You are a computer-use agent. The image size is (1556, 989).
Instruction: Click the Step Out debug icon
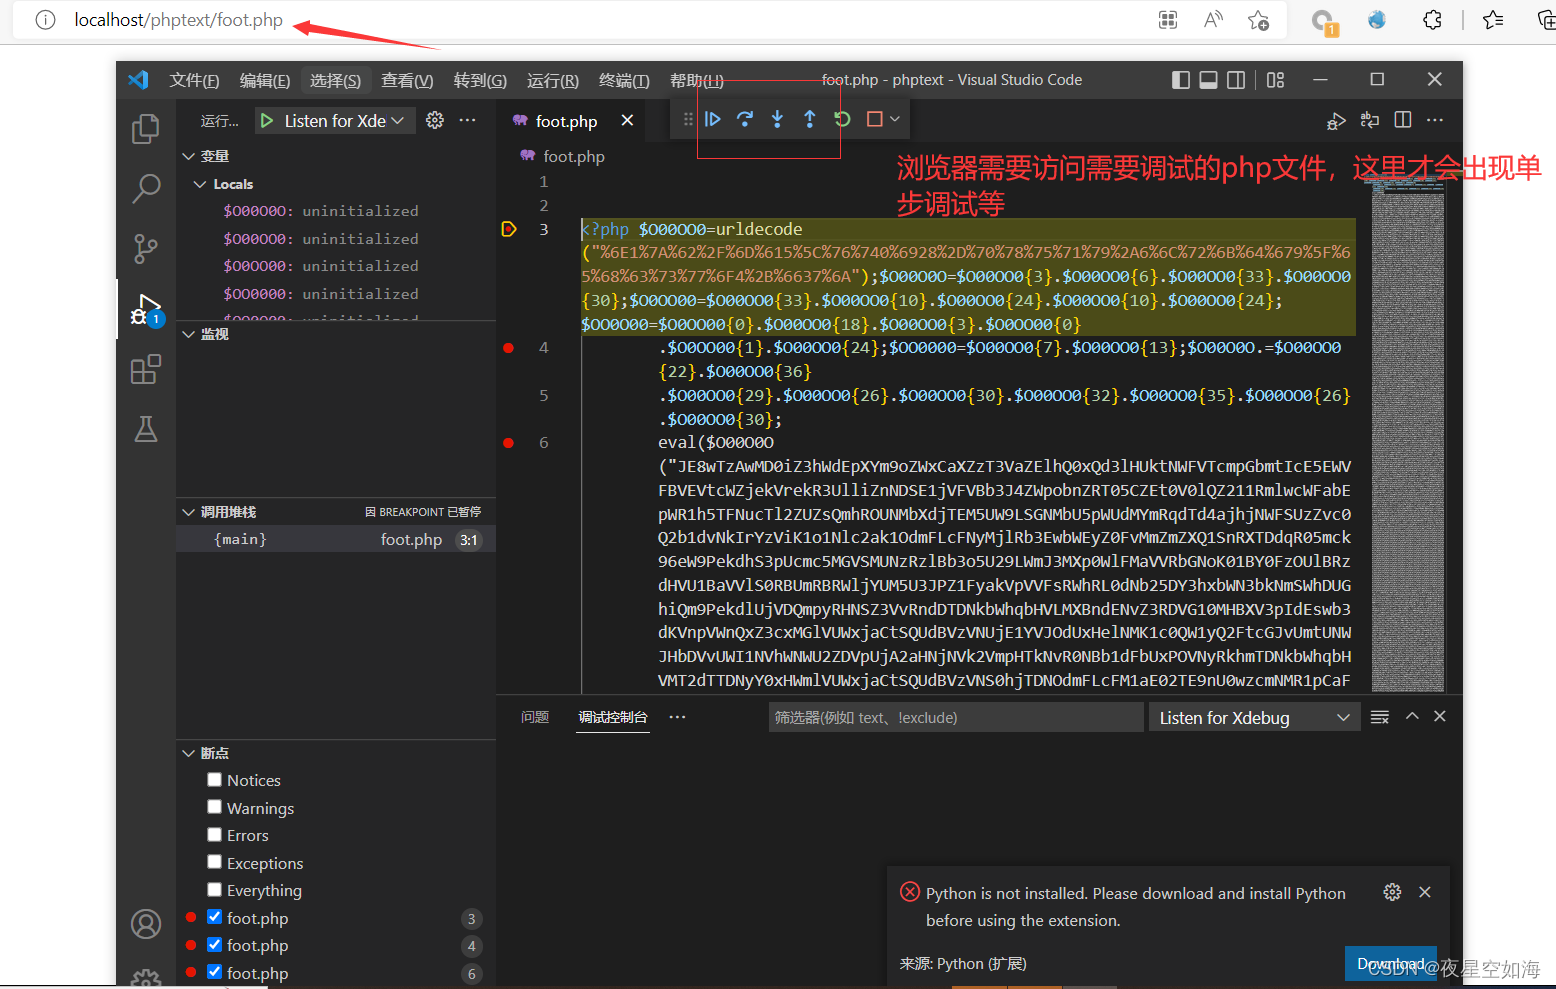(810, 119)
